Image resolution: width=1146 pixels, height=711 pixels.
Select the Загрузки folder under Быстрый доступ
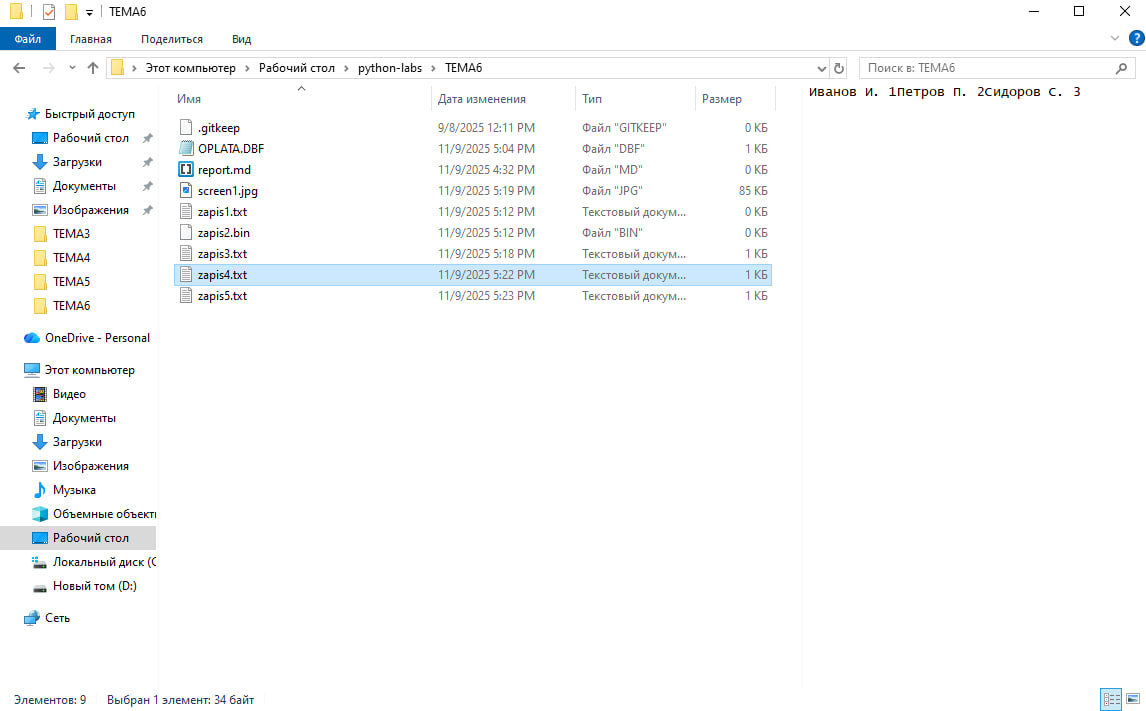(x=77, y=162)
